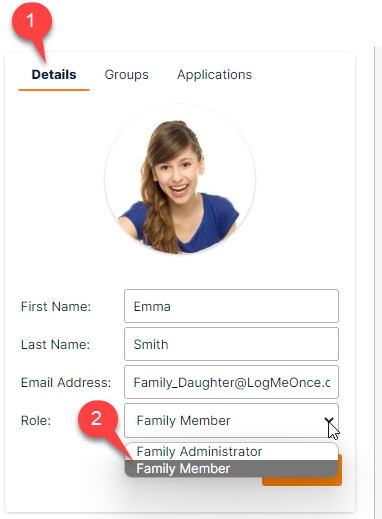Click the Email Address label
This screenshot has width=382, height=519.
[x=66, y=382]
